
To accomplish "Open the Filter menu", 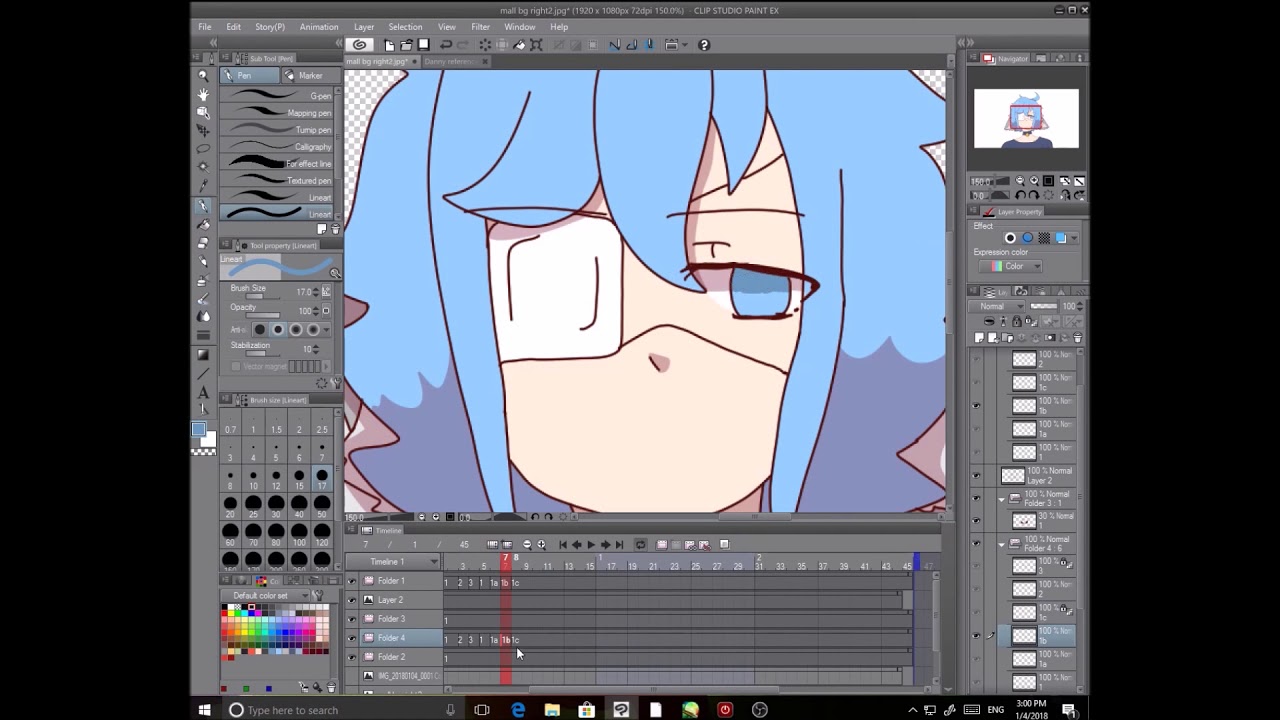I will pyautogui.click(x=480, y=27).
